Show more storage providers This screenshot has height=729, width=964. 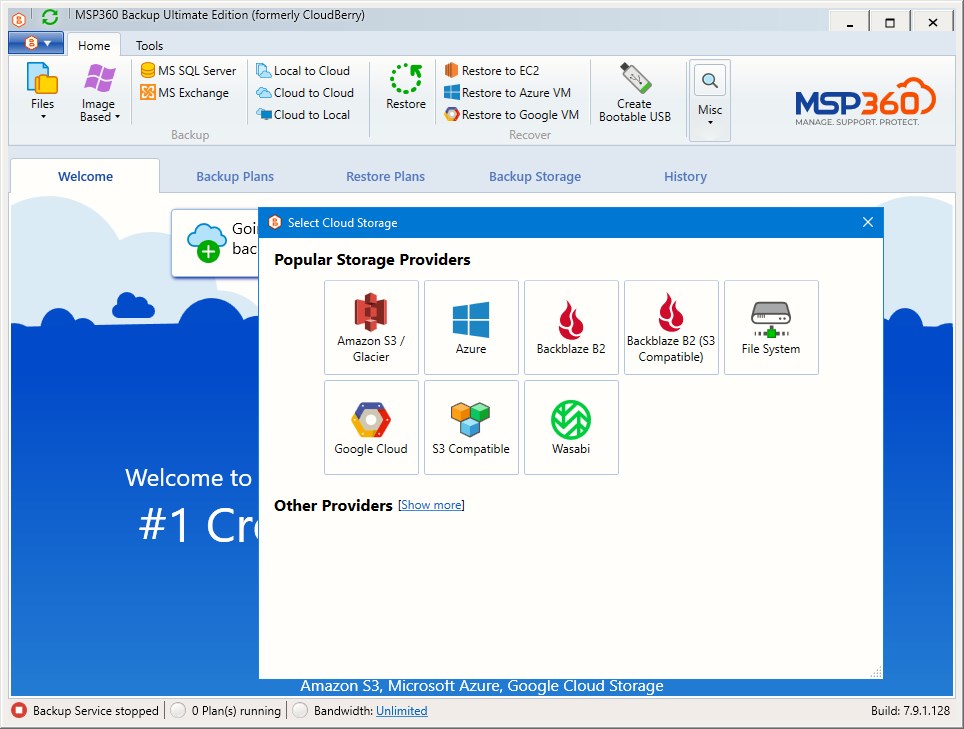(x=432, y=505)
